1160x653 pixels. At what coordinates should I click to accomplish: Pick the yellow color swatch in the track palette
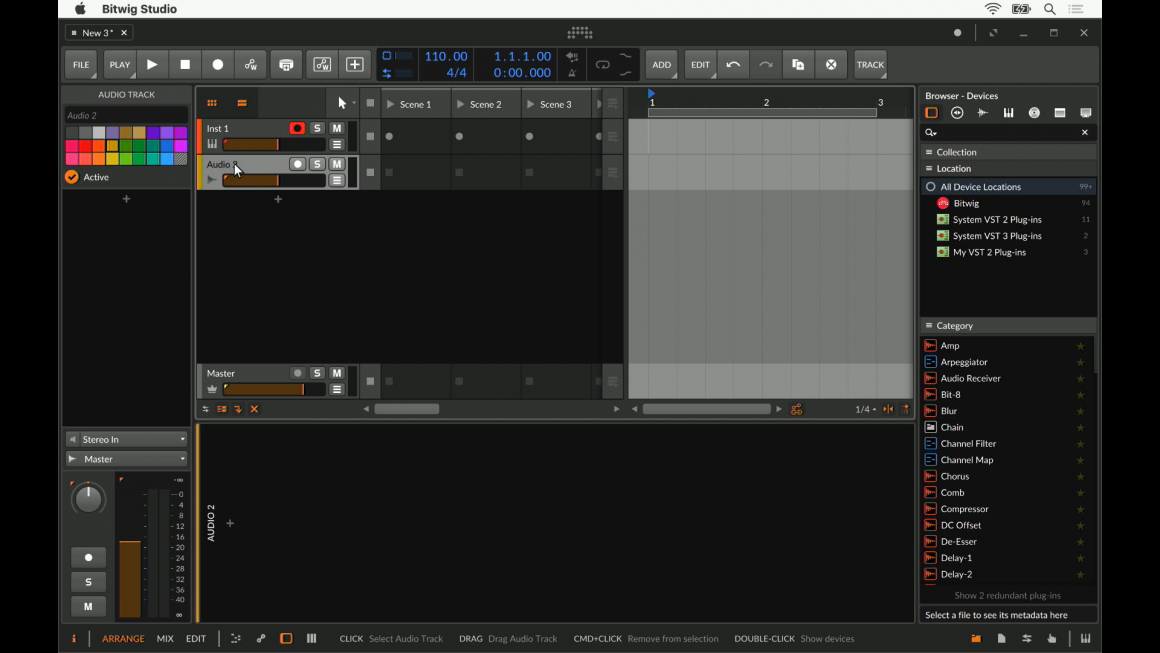tap(112, 159)
